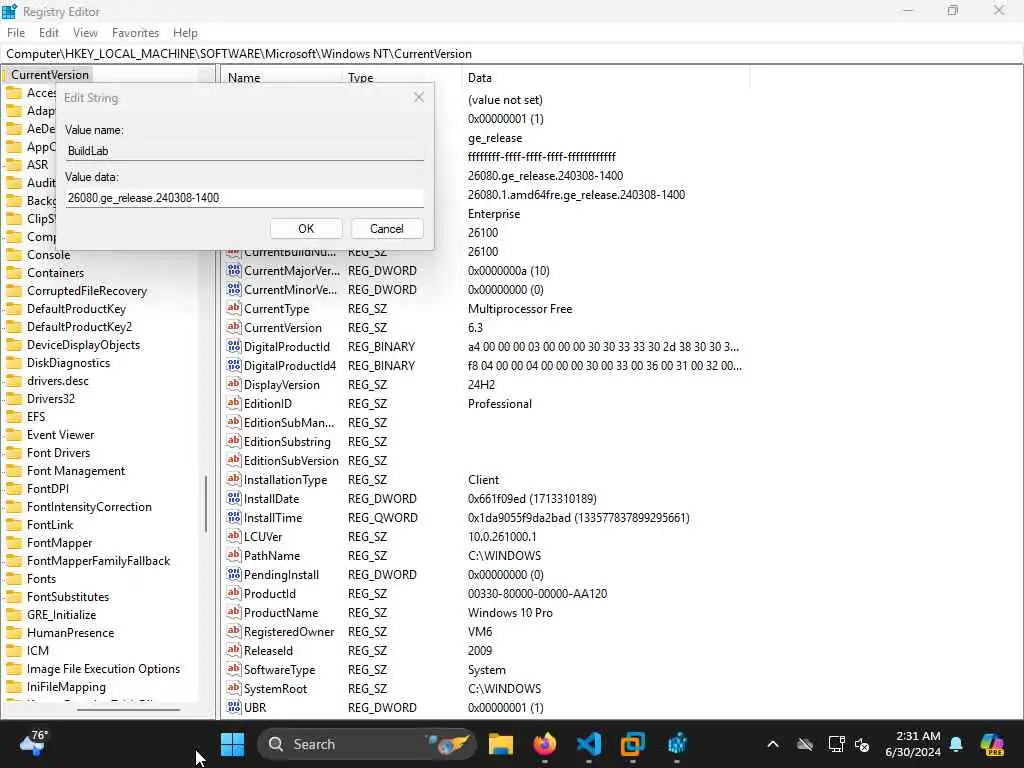Open the File menu
This screenshot has width=1024, height=768.
[x=16, y=33]
